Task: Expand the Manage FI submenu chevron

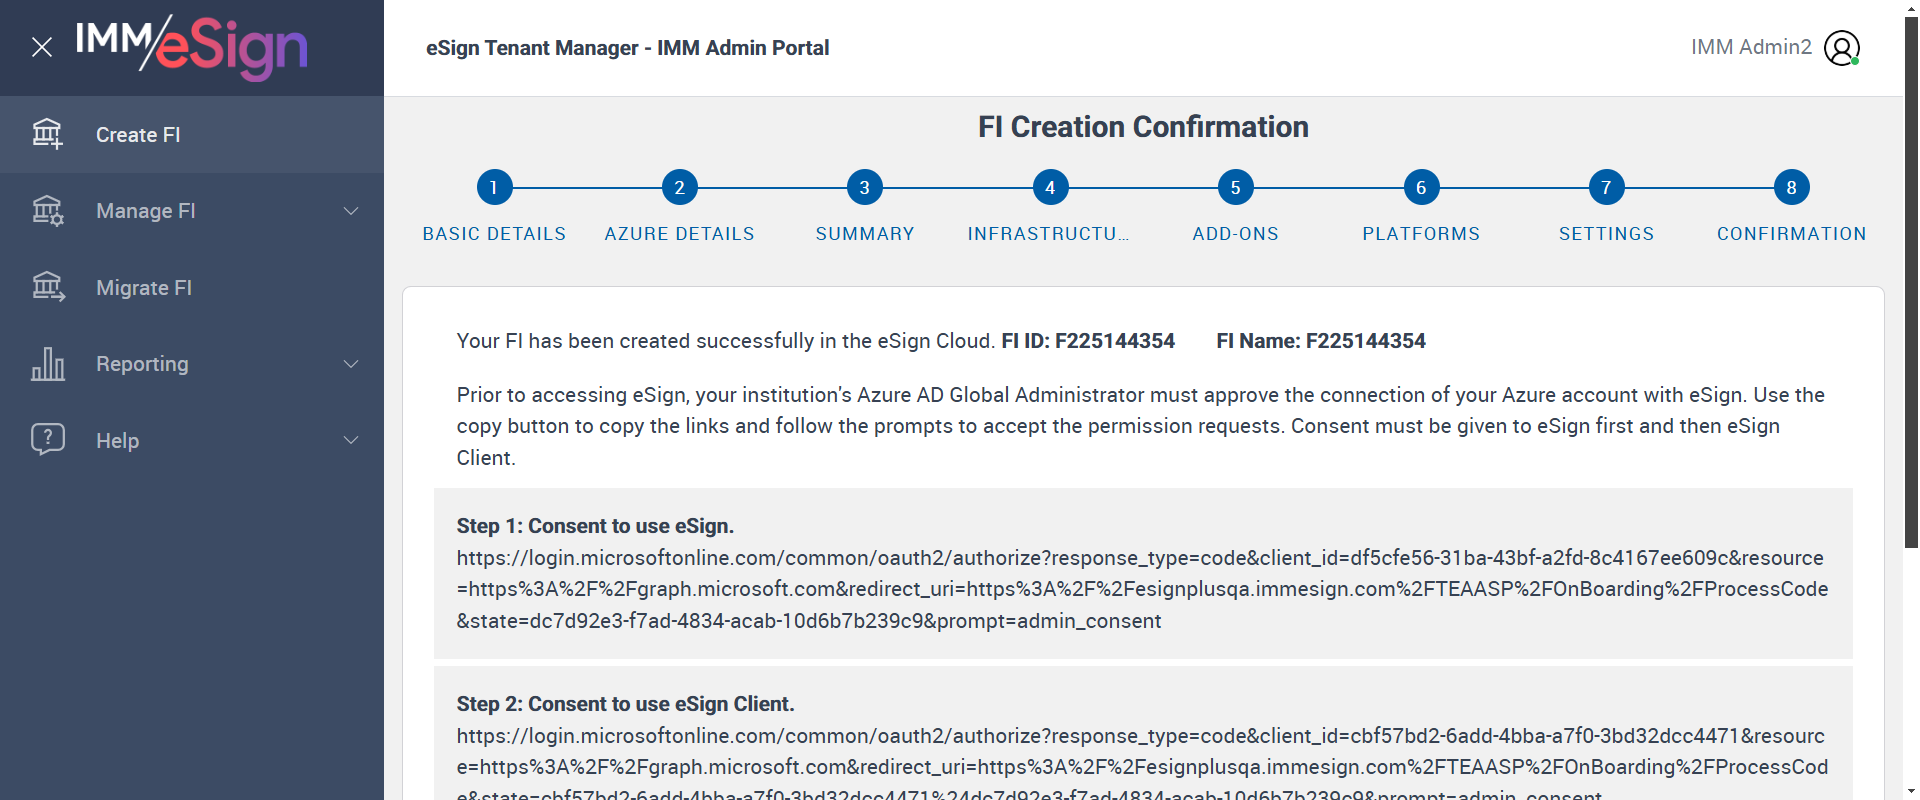Action: (x=351, y=211)
